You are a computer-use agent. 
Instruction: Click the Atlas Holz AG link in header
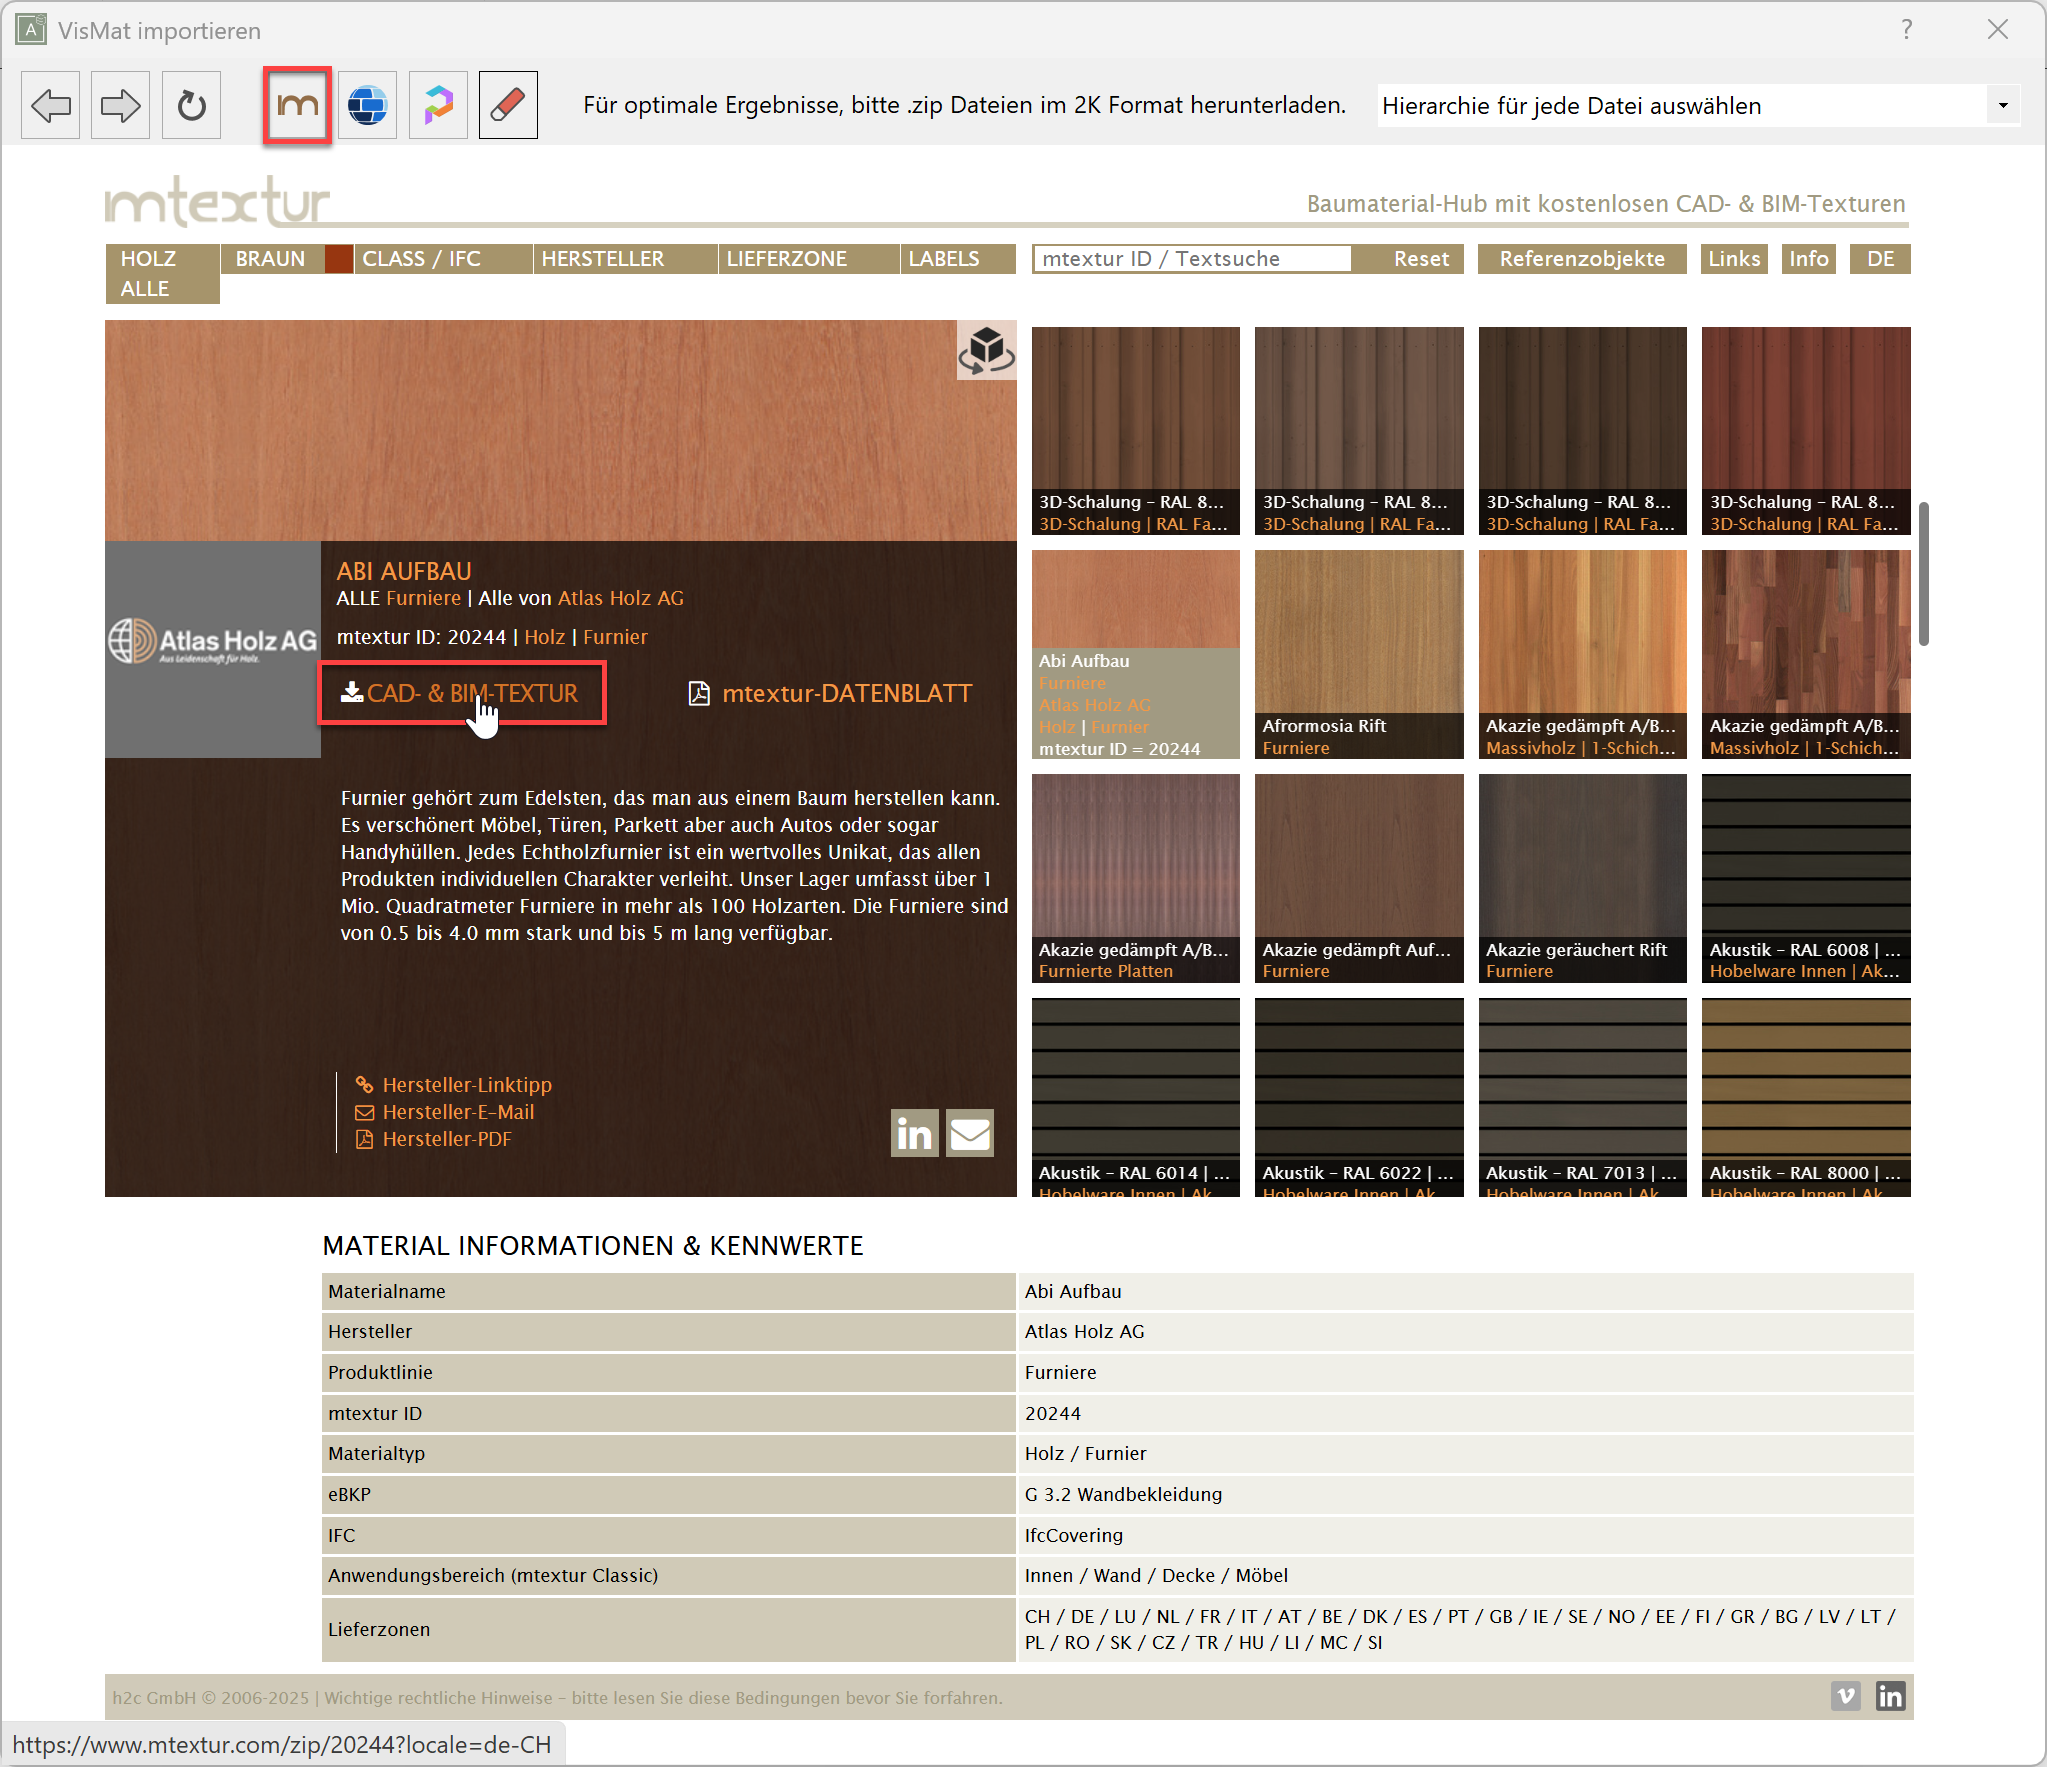pos(621,598)
